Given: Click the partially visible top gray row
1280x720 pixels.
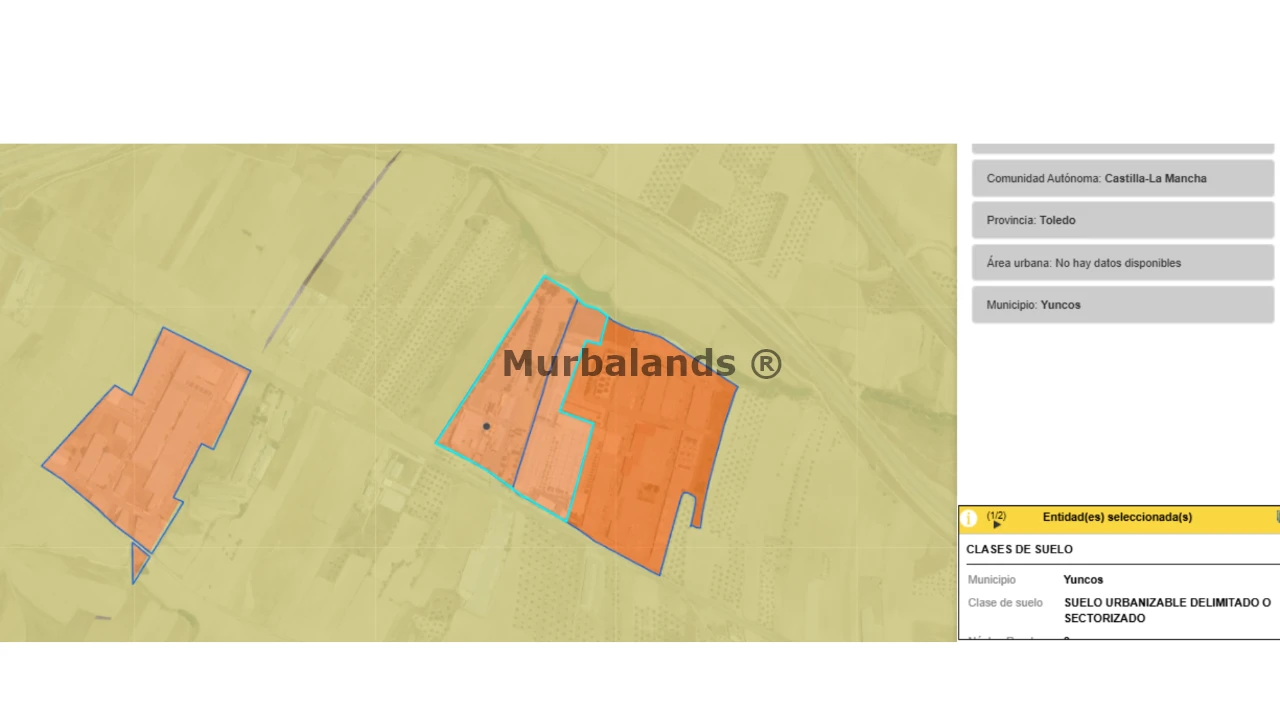Looking at the screenshot, I should (x=1122, y=149).
